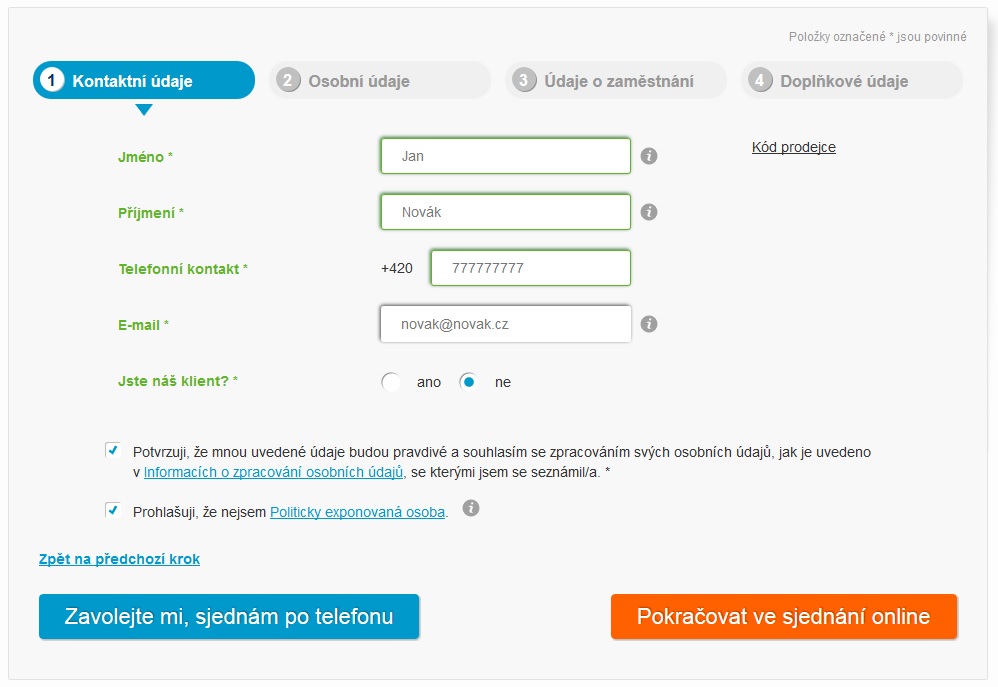Open info icon after Politicky exponovaná osoba
The image size is (998, 687).
pyautogui.click(x=471, y=508)
